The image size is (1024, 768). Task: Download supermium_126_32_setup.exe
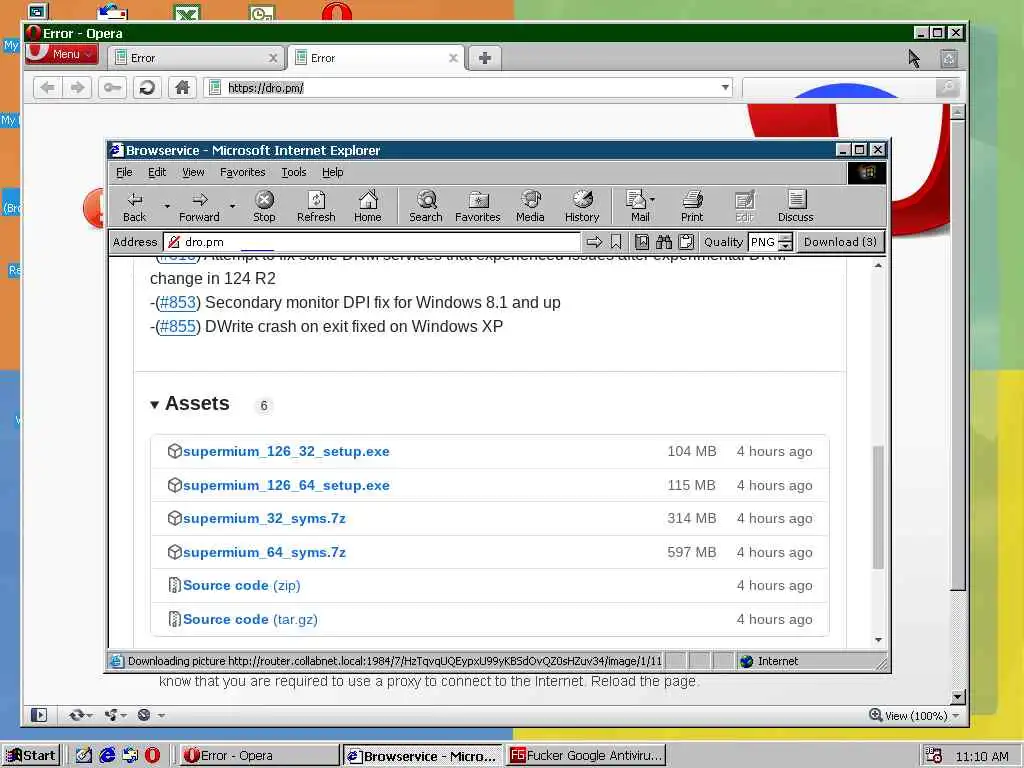tap(286, 451)
